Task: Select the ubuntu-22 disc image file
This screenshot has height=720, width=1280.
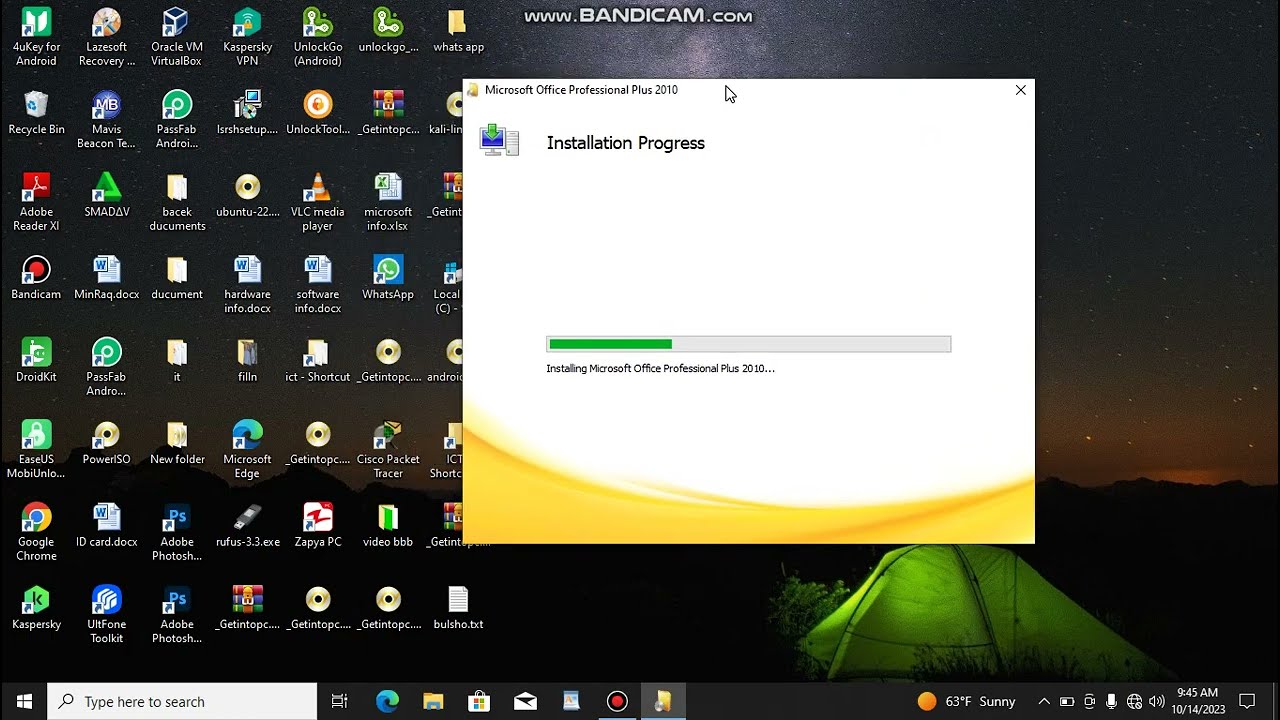Action: [247, 195]
